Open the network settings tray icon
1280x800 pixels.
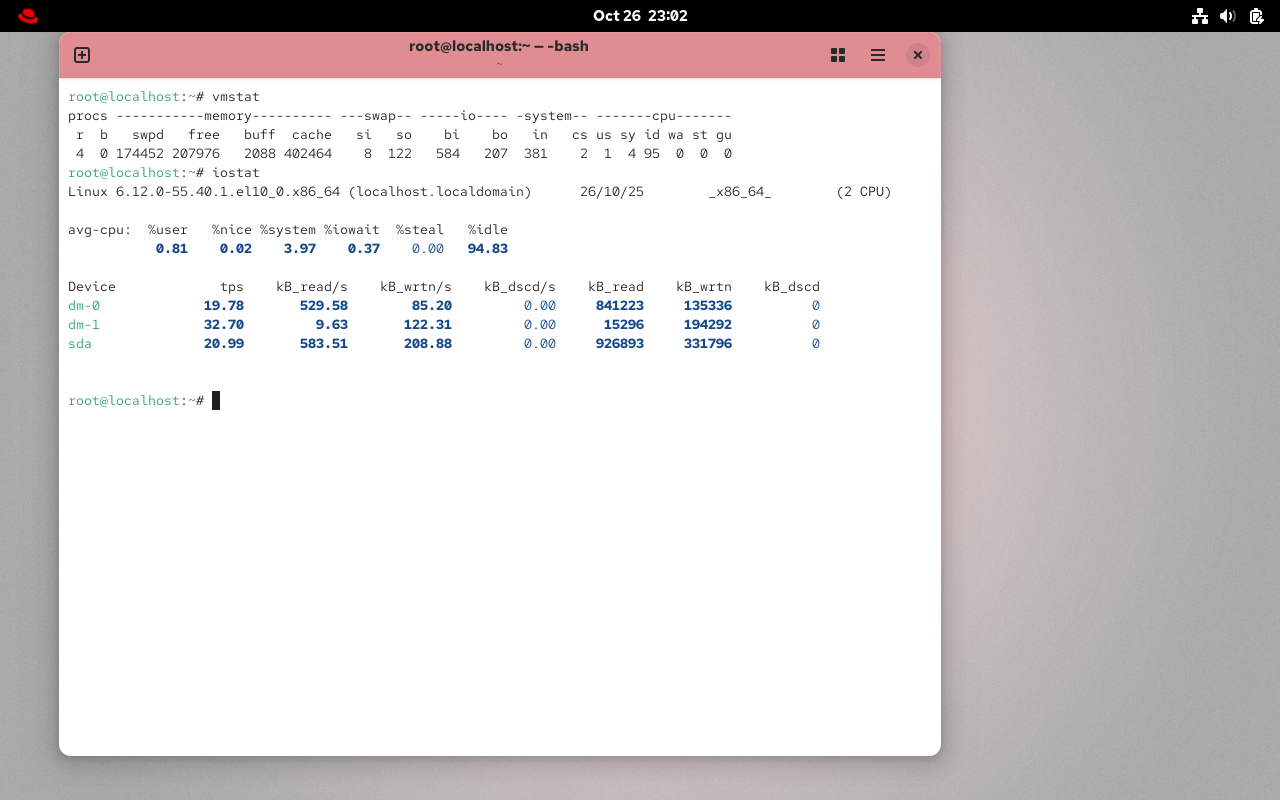[x=1200, y=15]
